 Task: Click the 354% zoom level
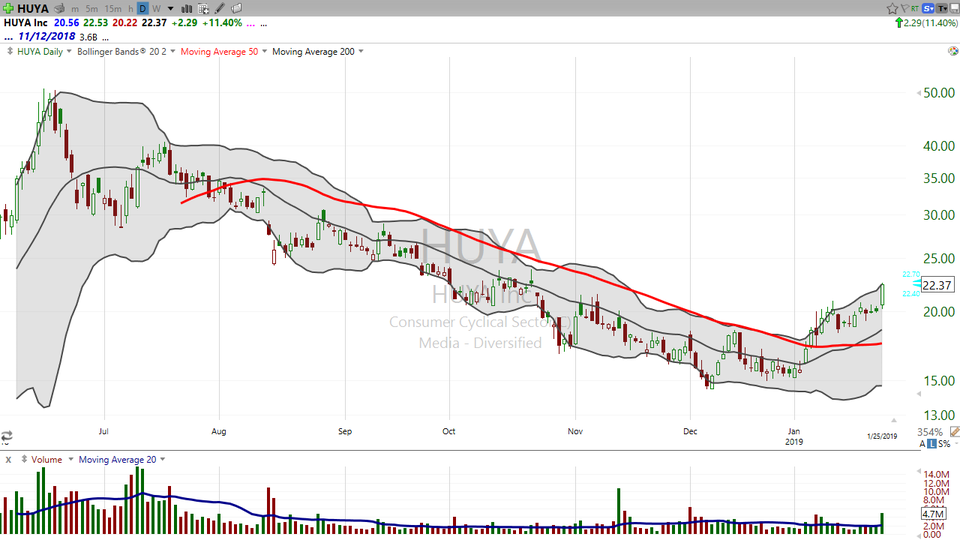click(x=930, y=432)
